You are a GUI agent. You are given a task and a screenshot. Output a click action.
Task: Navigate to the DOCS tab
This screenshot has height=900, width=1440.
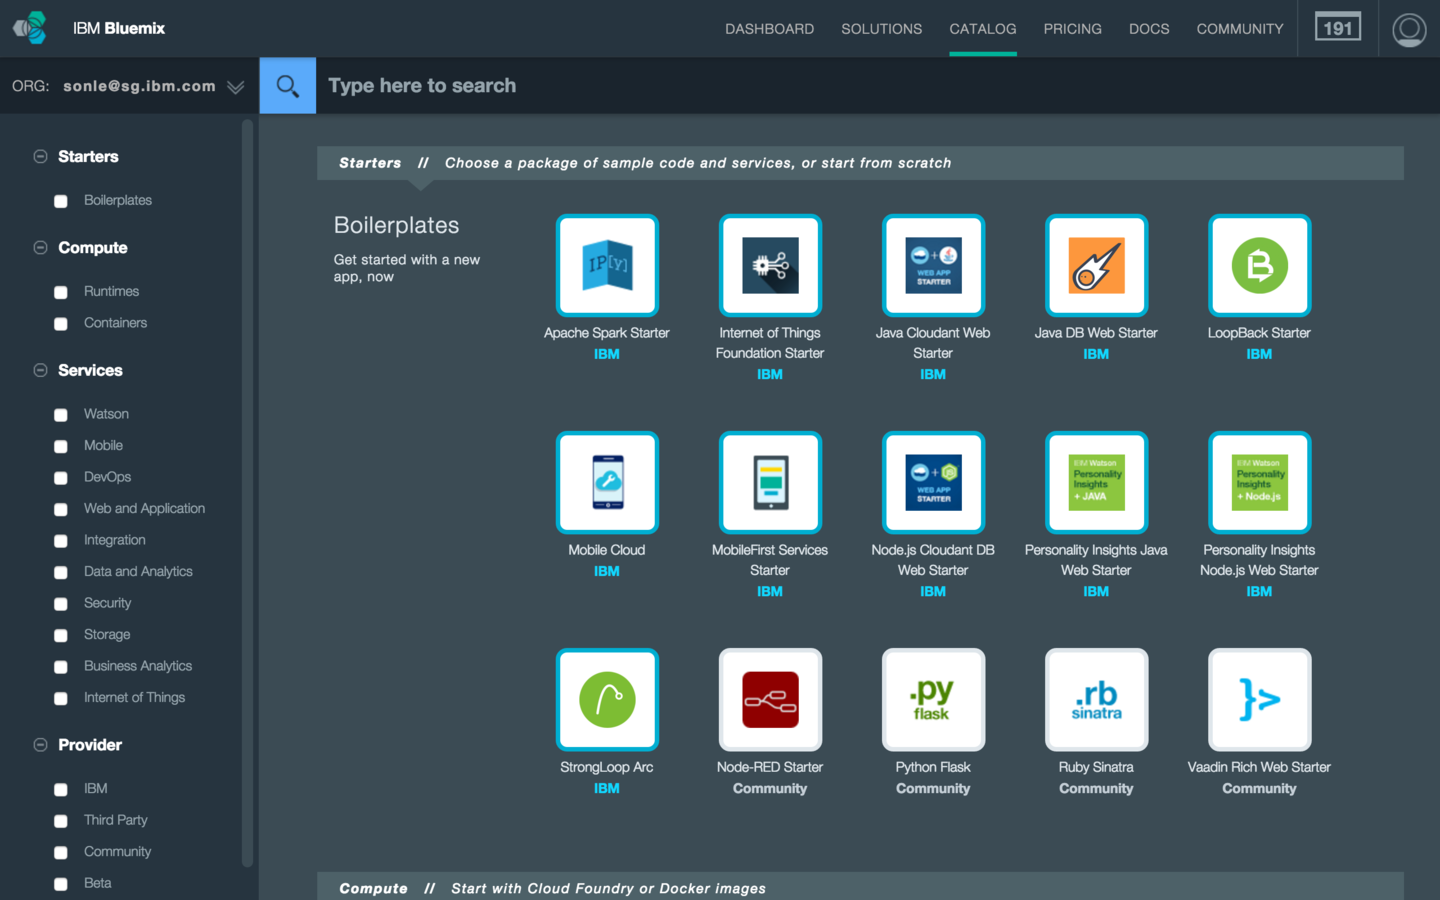coord(1149,29)
